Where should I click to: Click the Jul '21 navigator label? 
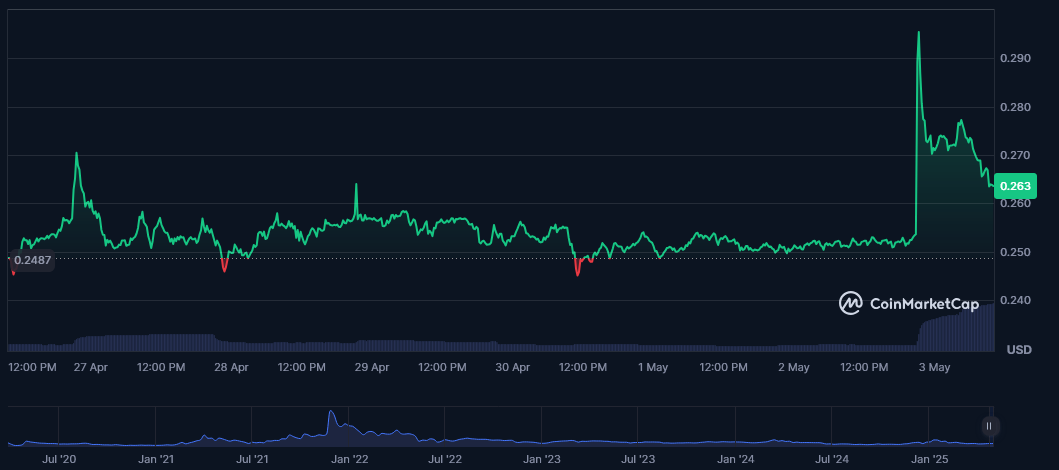pos(253,459)
